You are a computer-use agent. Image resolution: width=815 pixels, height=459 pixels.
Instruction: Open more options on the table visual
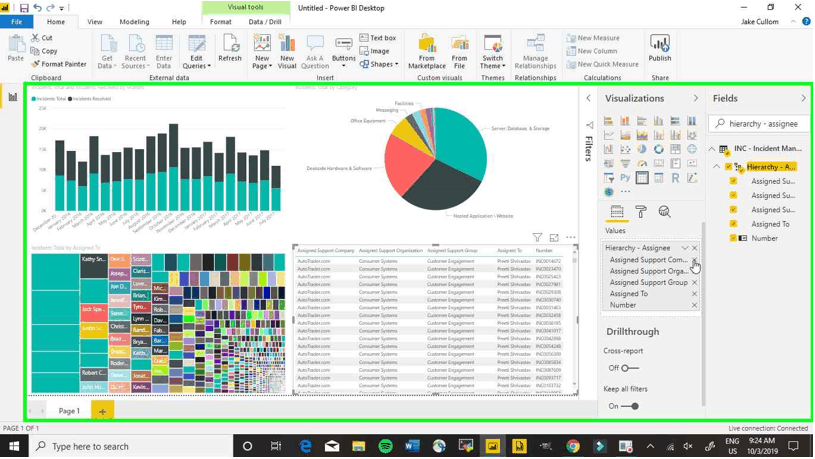(x=571, y=238)
